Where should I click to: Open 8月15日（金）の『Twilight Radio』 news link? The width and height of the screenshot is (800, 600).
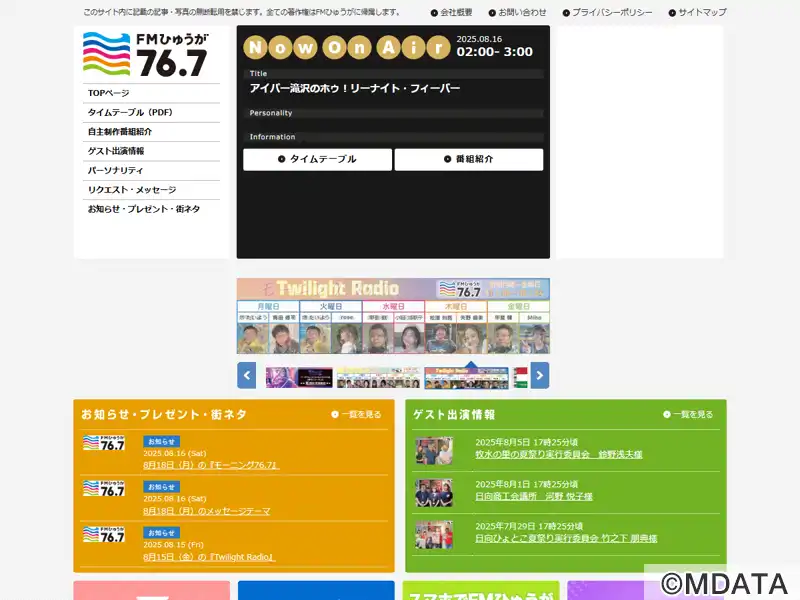pos(209,557)
